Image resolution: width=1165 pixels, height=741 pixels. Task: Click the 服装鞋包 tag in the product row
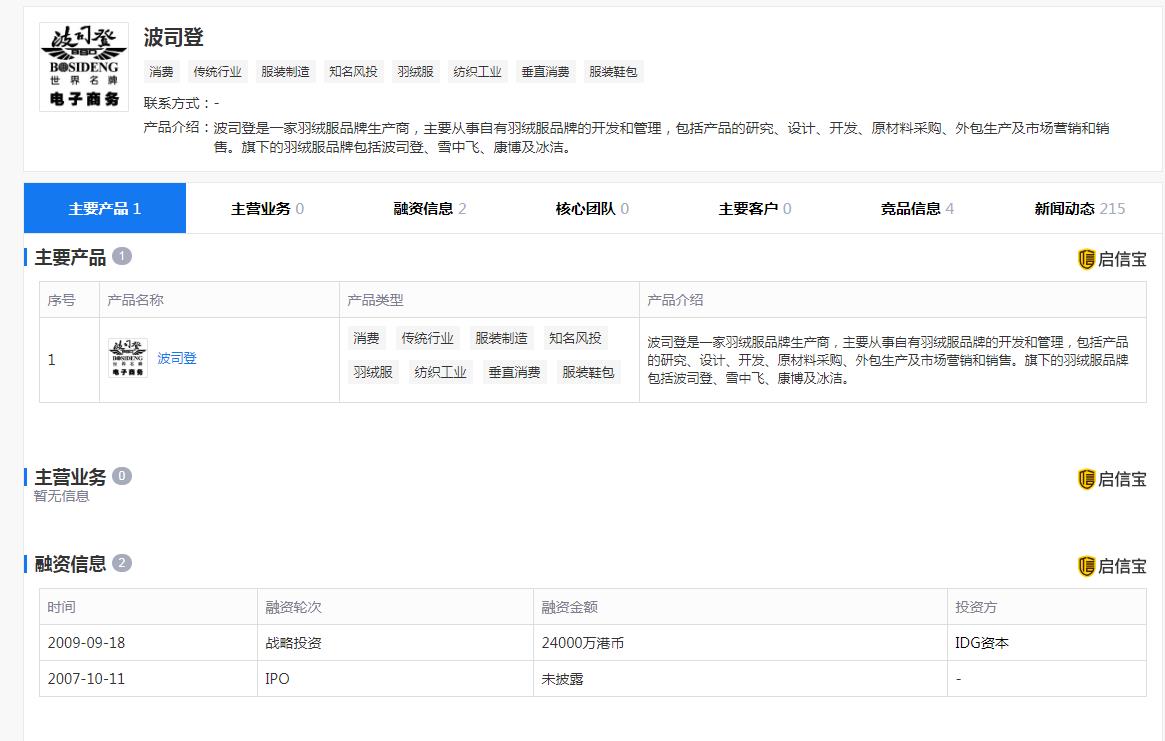590,371
